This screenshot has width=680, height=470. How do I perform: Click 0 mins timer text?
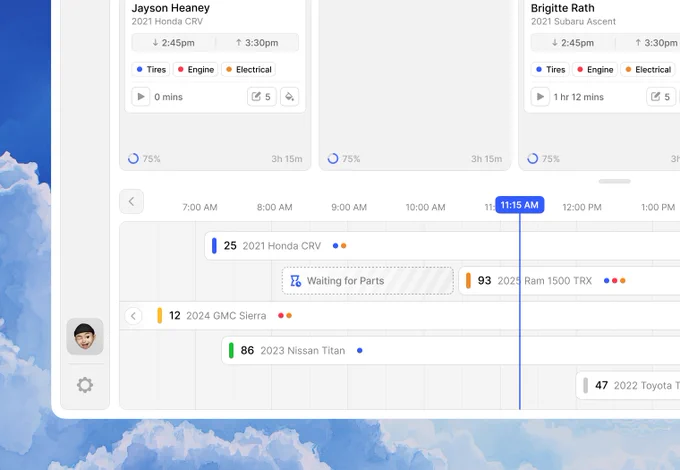[168, 97]
